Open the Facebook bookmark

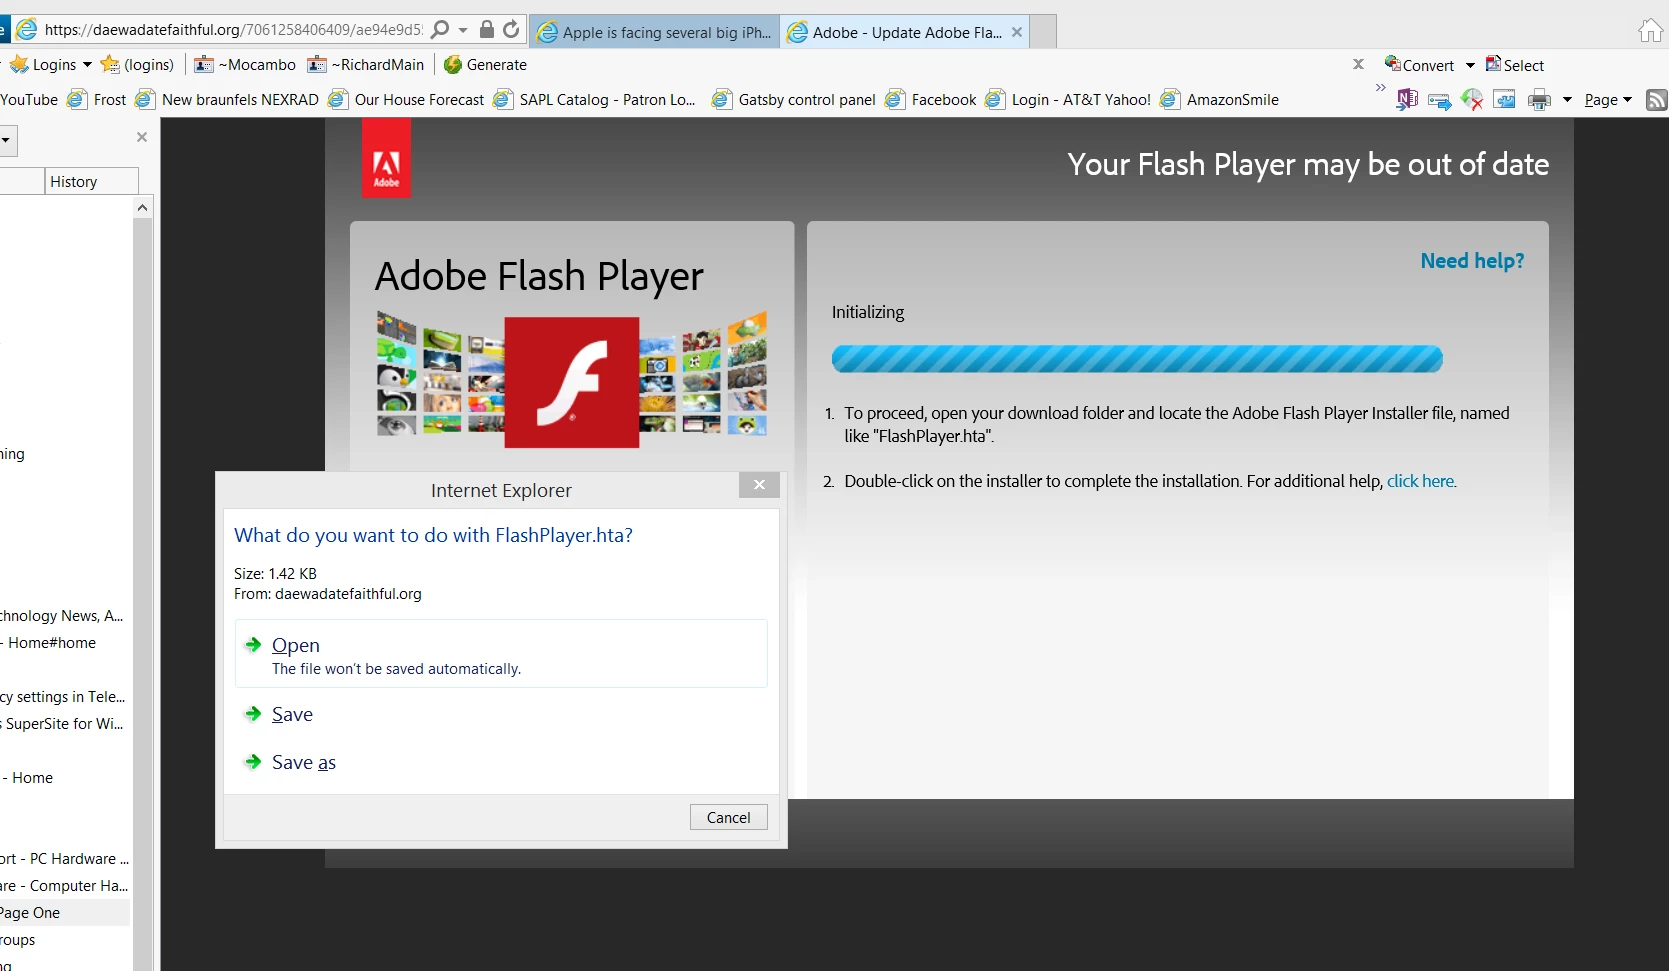931,100
